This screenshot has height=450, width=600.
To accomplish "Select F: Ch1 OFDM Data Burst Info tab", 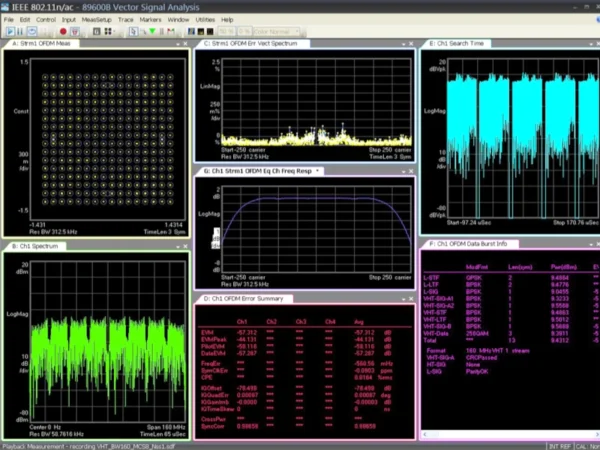I will (x=470, y=244).
